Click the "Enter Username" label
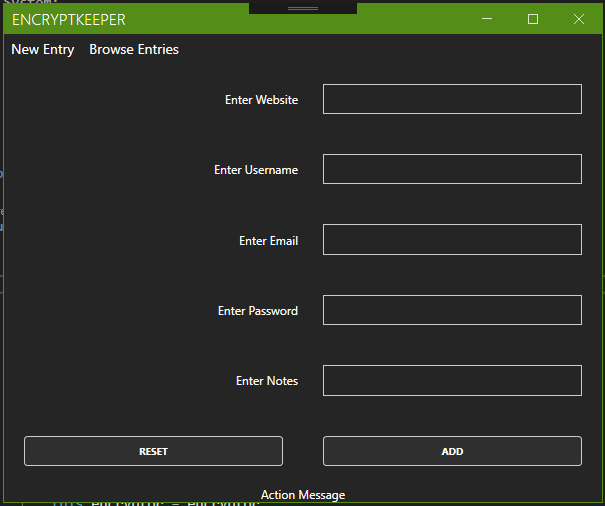 click(x=256, y=170)
